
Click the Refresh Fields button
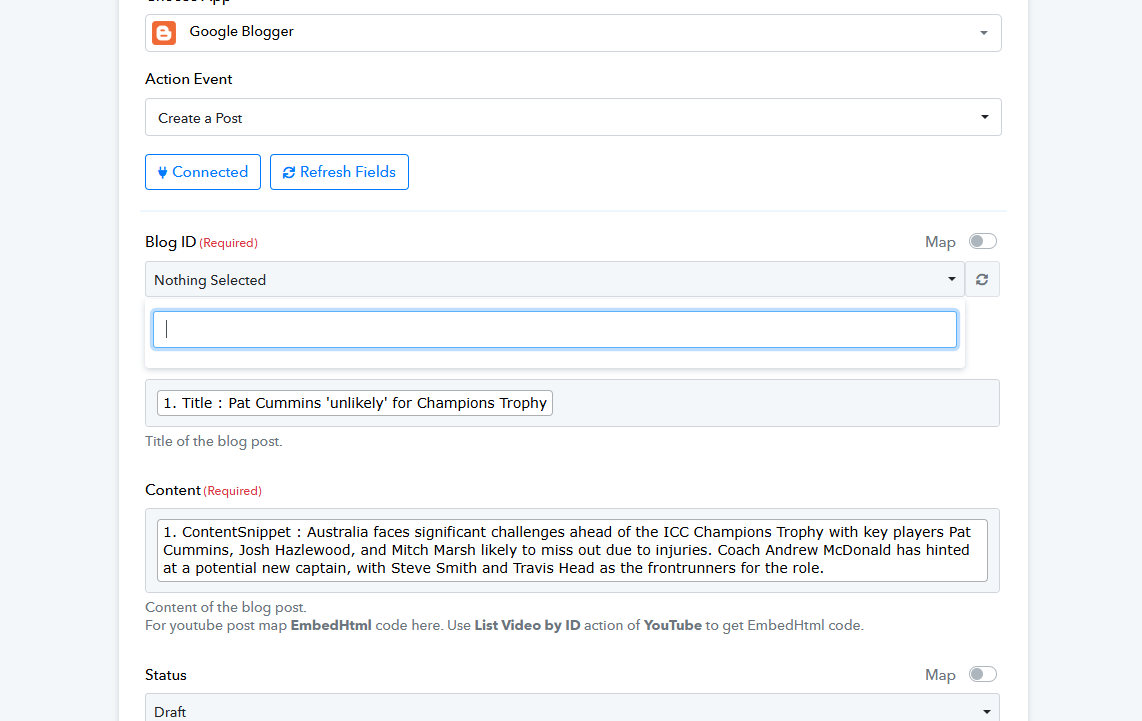tap(339, 172)
